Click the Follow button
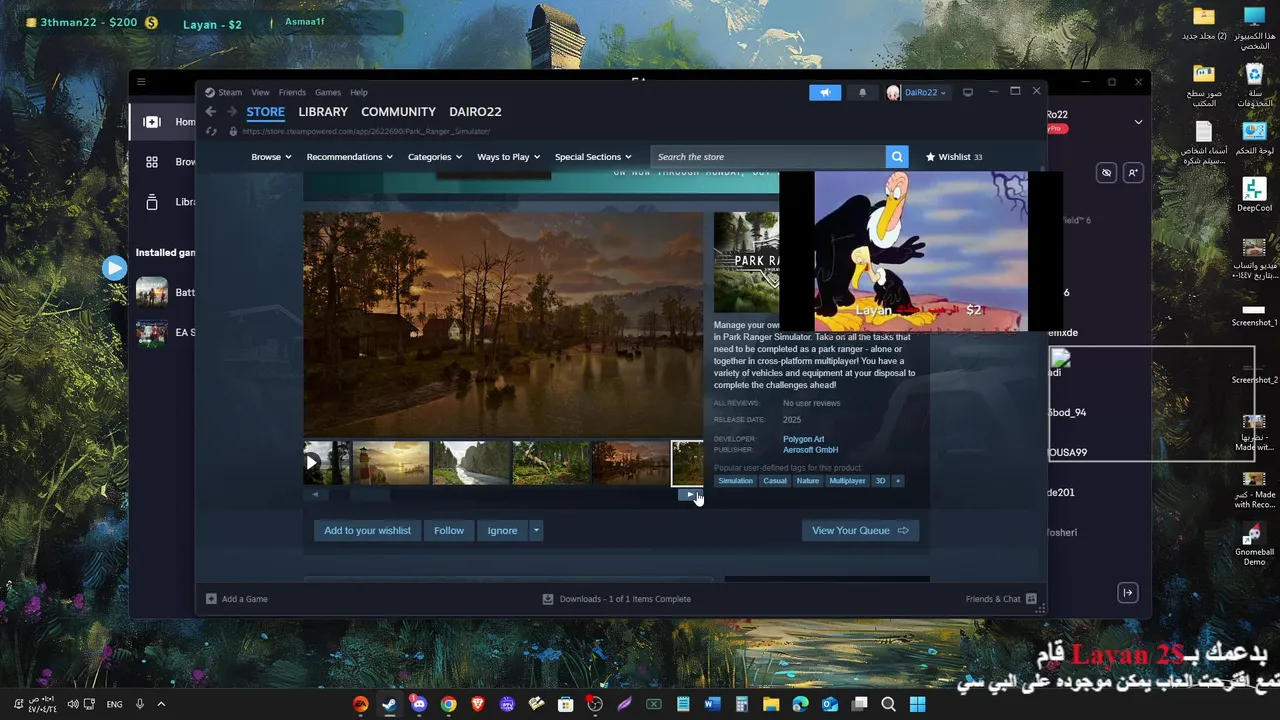This screenshot has height=720, width=1280. (x=449, y=531)
